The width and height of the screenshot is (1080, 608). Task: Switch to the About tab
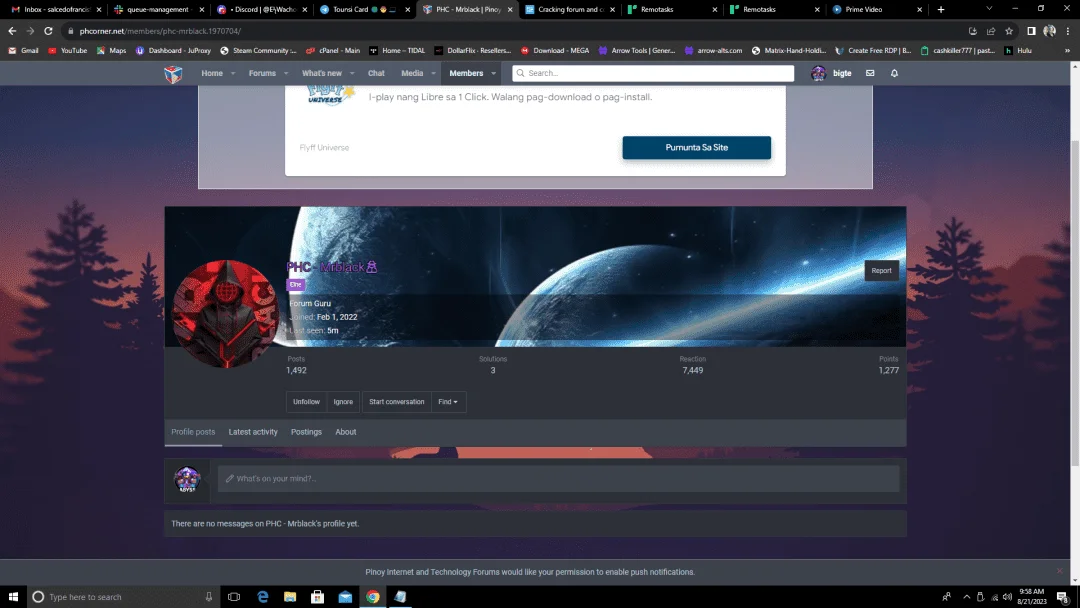click(x=346, y=432)
